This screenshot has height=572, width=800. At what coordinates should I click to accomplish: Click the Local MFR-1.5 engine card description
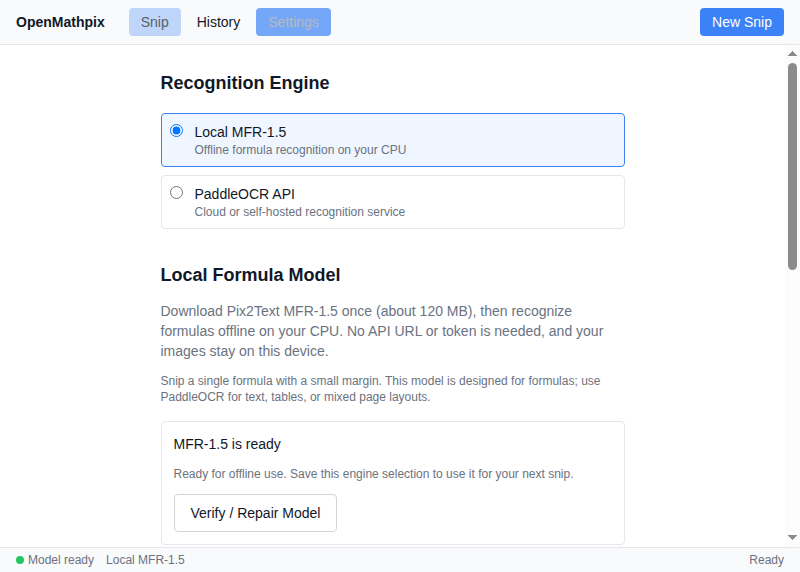click(x=300, y=150)
